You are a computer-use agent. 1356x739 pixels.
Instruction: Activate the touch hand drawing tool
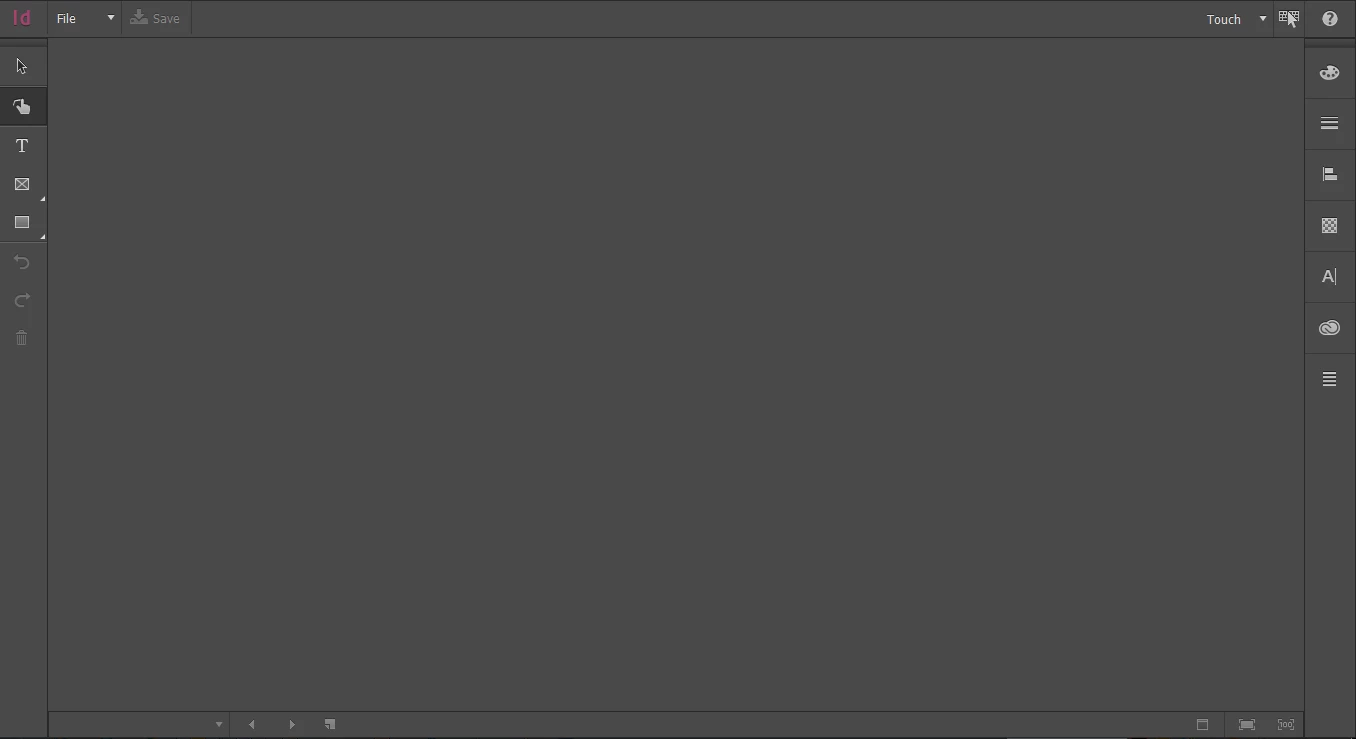[x=22, y=106]
